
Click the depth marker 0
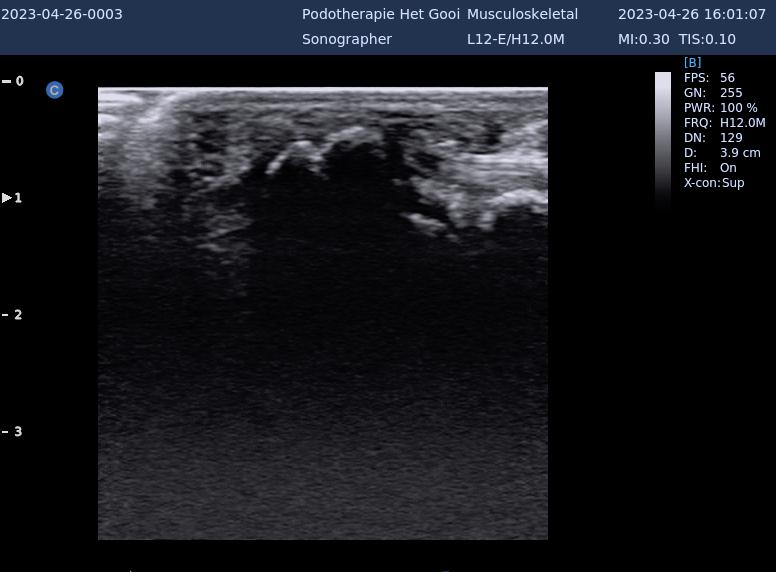click(x=19, y=81)
